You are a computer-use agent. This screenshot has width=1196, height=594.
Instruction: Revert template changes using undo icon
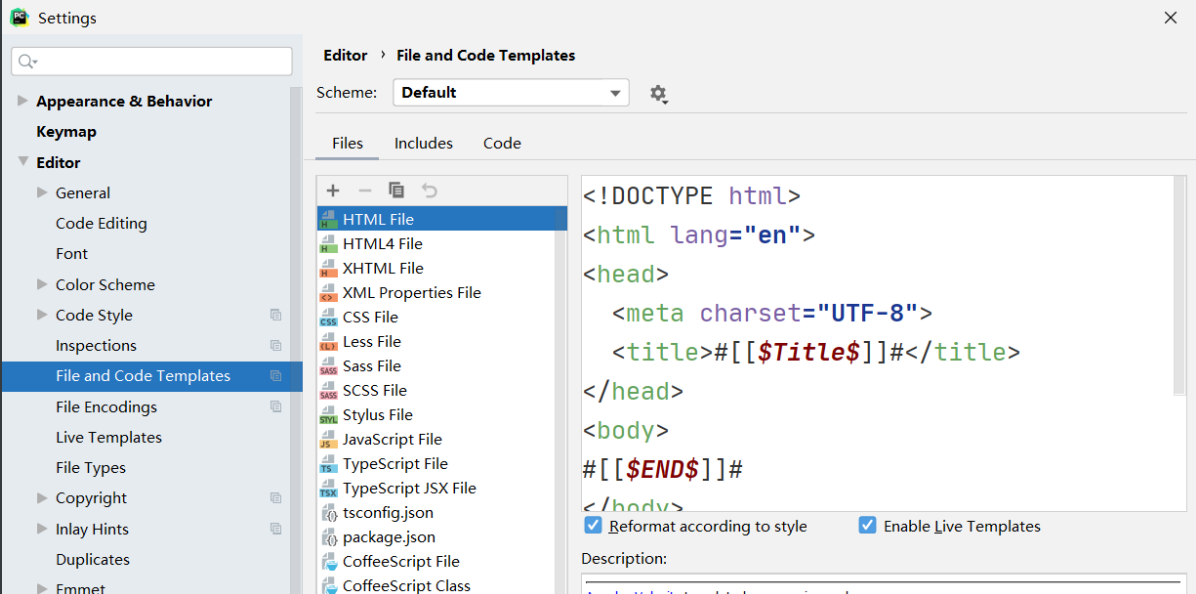pyautogui.click(x=429, y=191)
